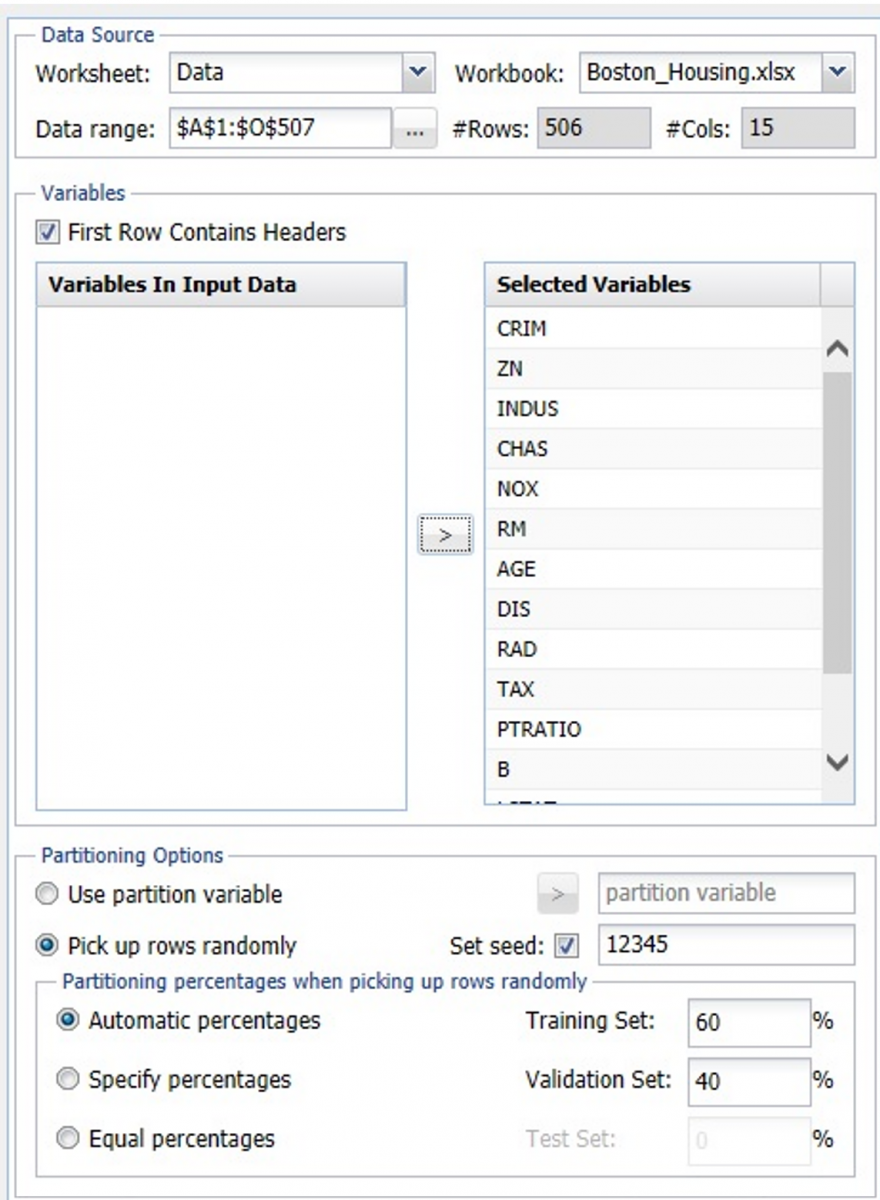880x1200 pixels.
Task: Select Use partition variable option
Action: tap(48, 894)
